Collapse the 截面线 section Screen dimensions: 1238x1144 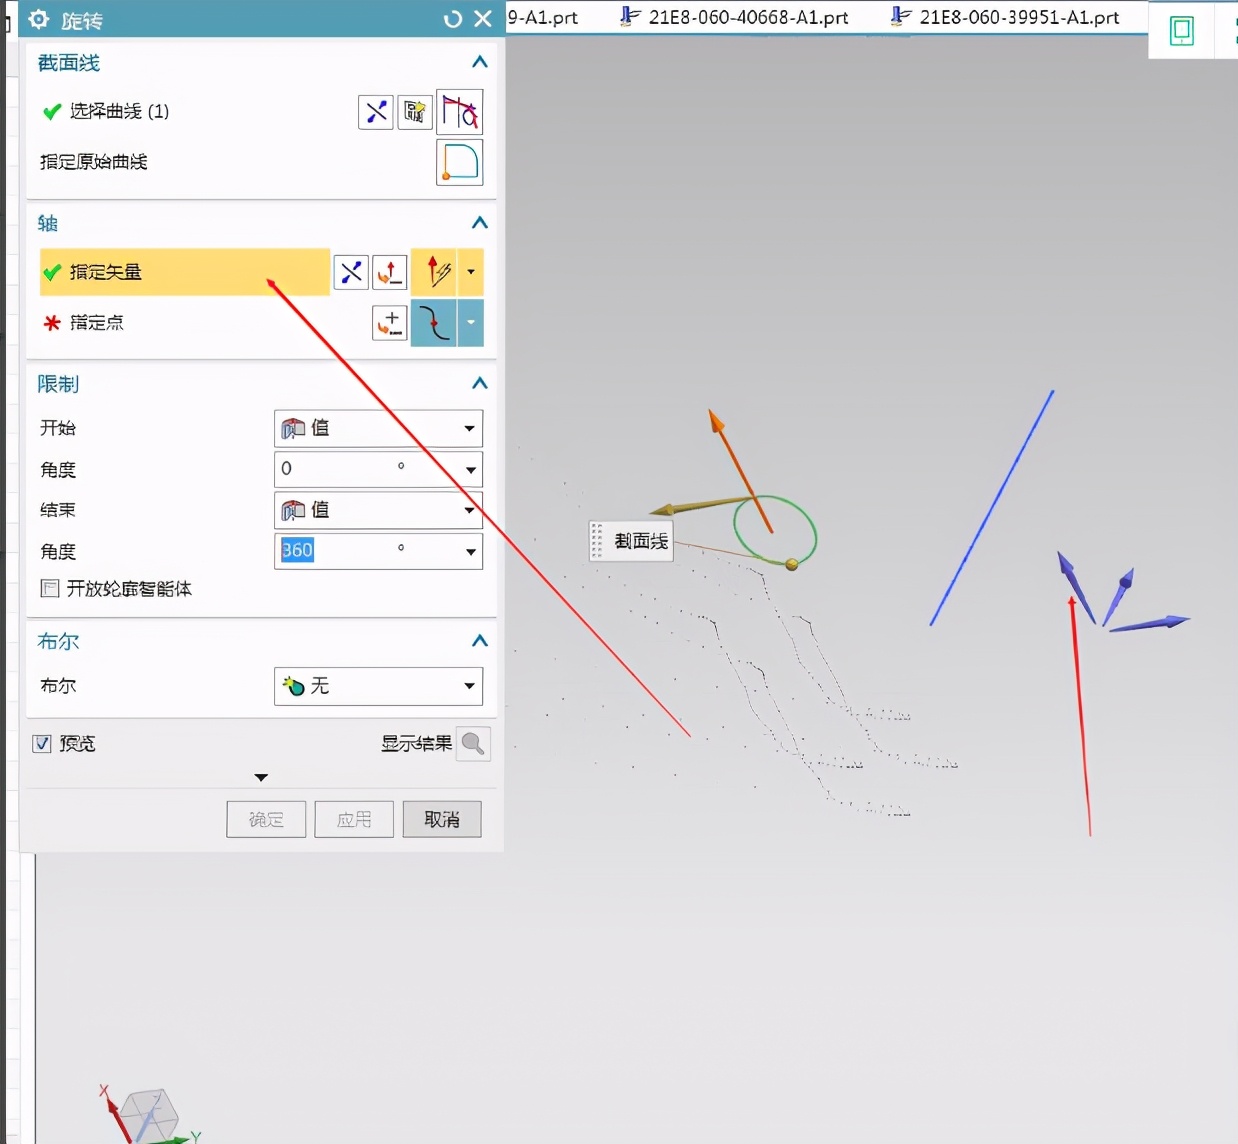coord(480,62)
